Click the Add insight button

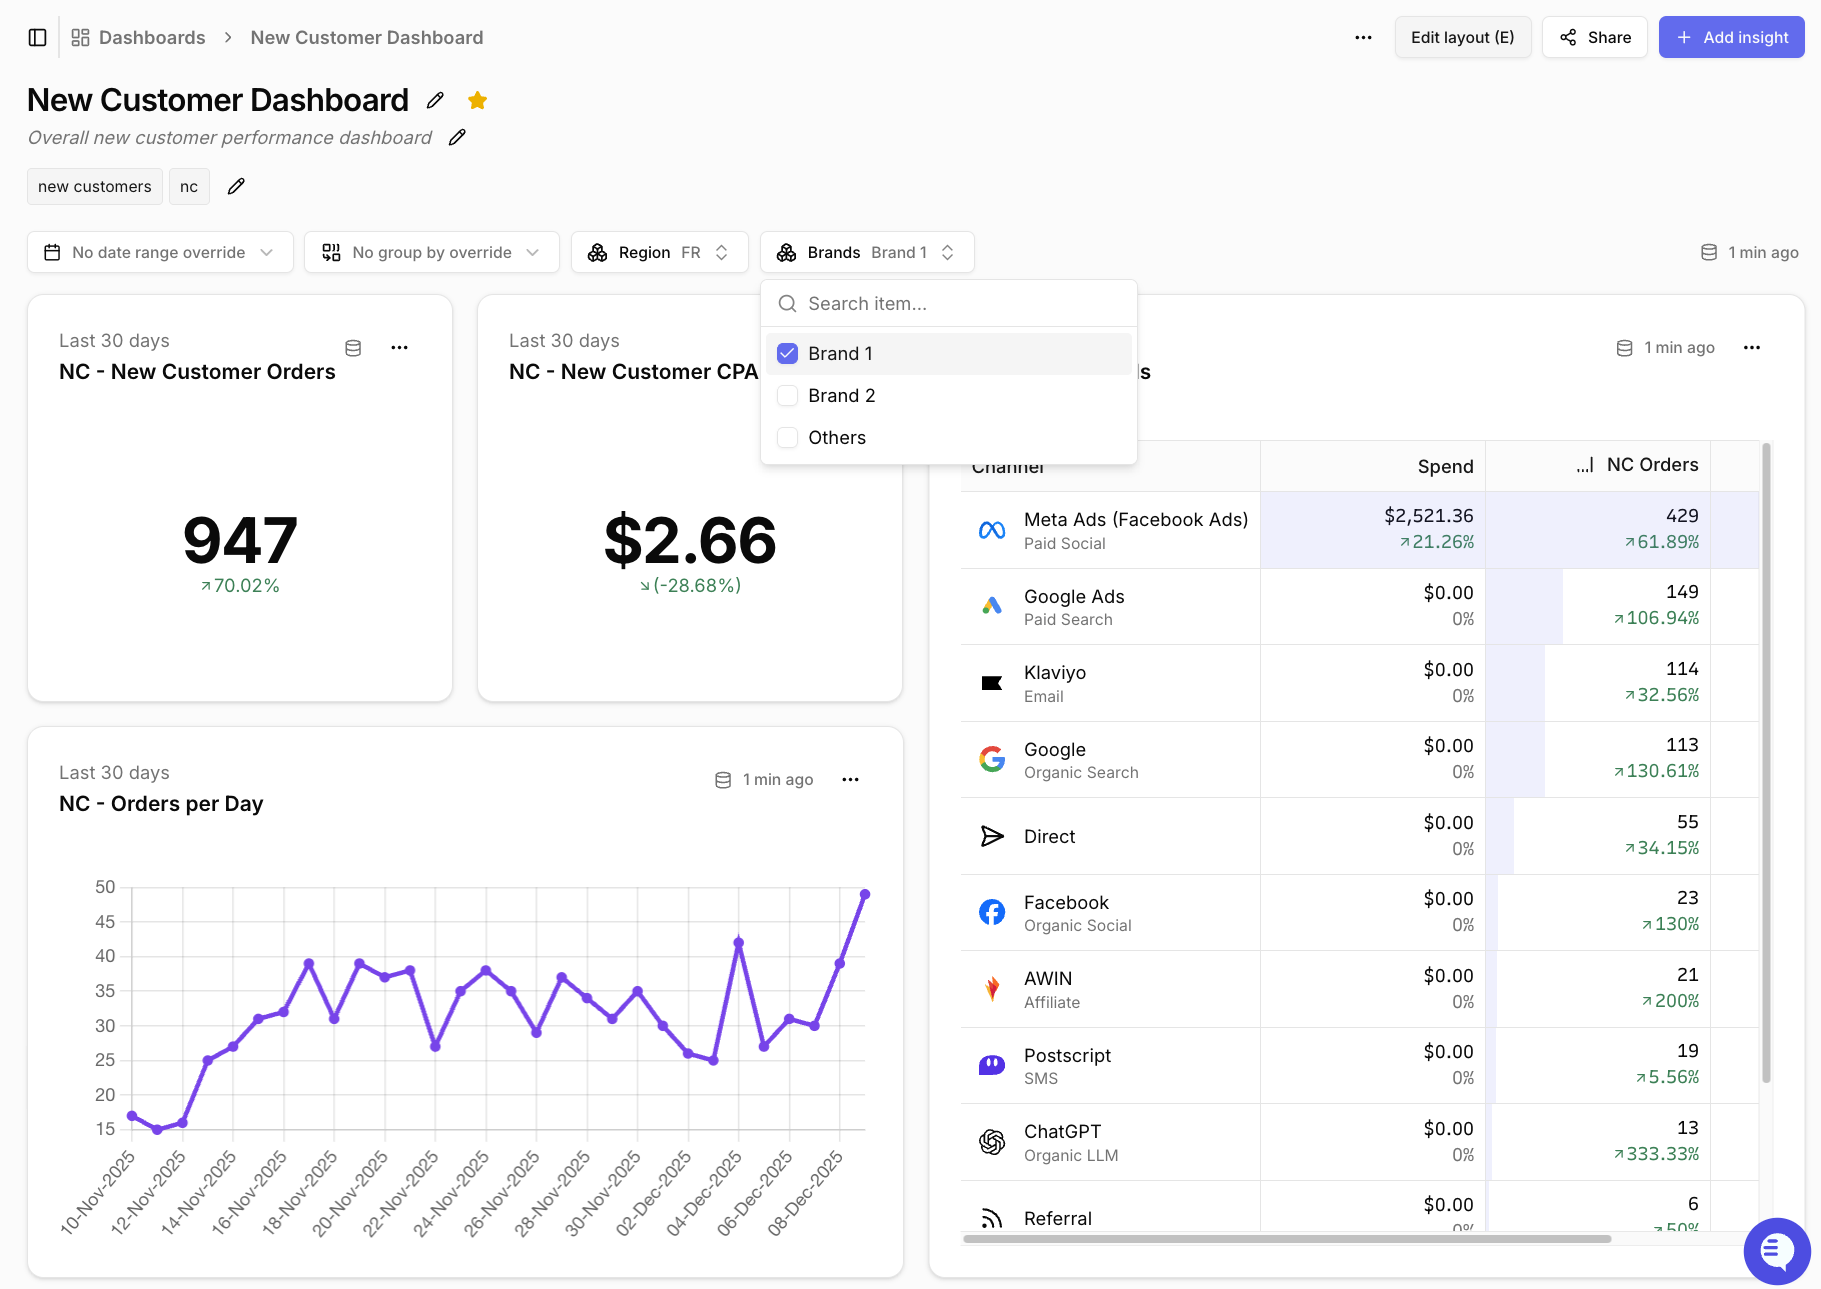click(1731, 38)
